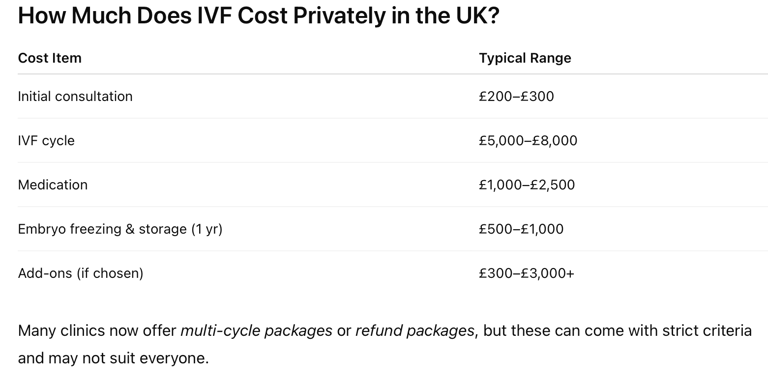The height and width of the screenshot is (371, 768).
Task: Click the IVF cost page heading
Action: pyautogui.click(x=258, y=16)
